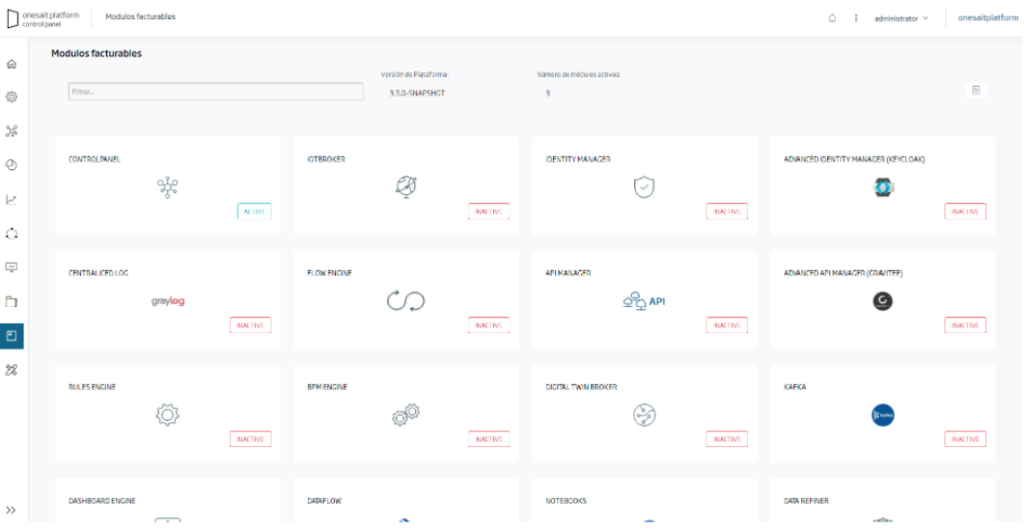Click the Modulos facturables page heading
The image size is (1024, 531).
tap(97, 54)
